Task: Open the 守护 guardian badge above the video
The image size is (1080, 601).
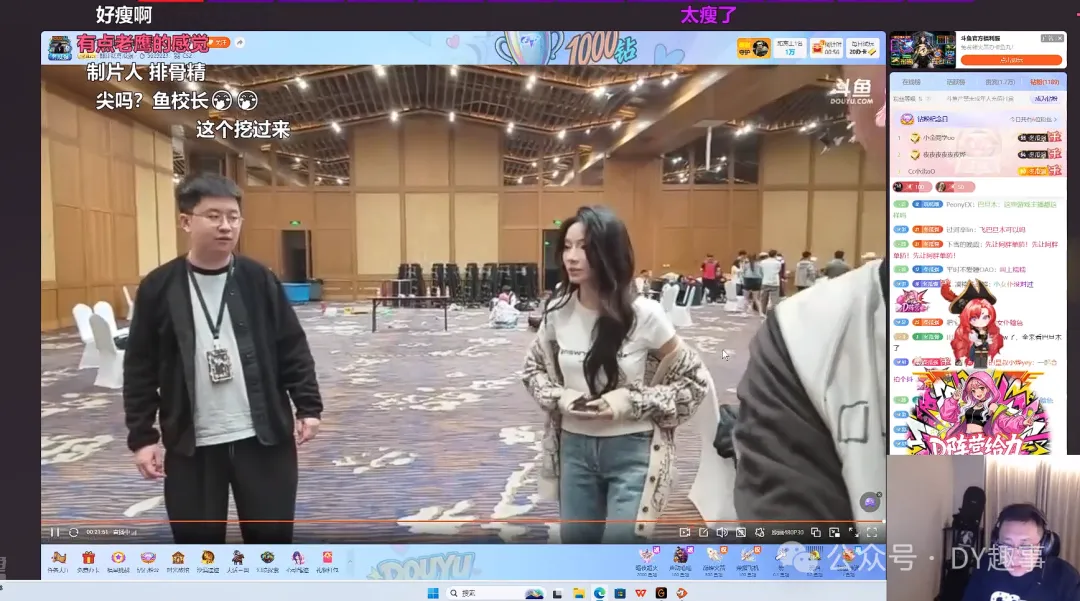Action: [754, 48]
